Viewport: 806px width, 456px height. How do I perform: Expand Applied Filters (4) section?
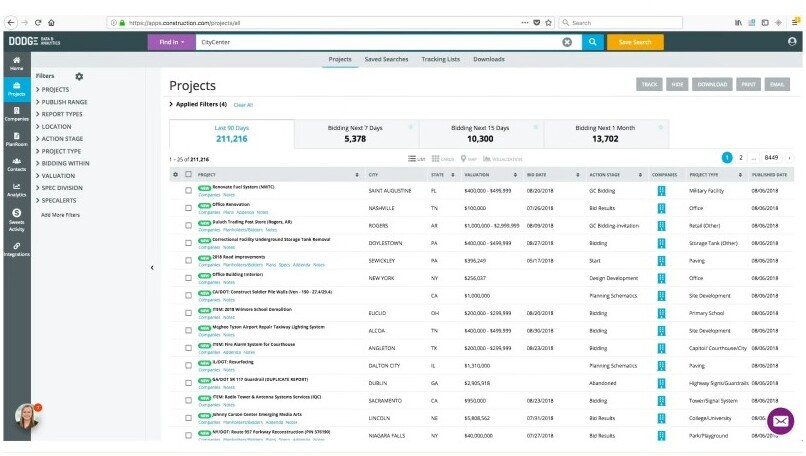(198, 104)
